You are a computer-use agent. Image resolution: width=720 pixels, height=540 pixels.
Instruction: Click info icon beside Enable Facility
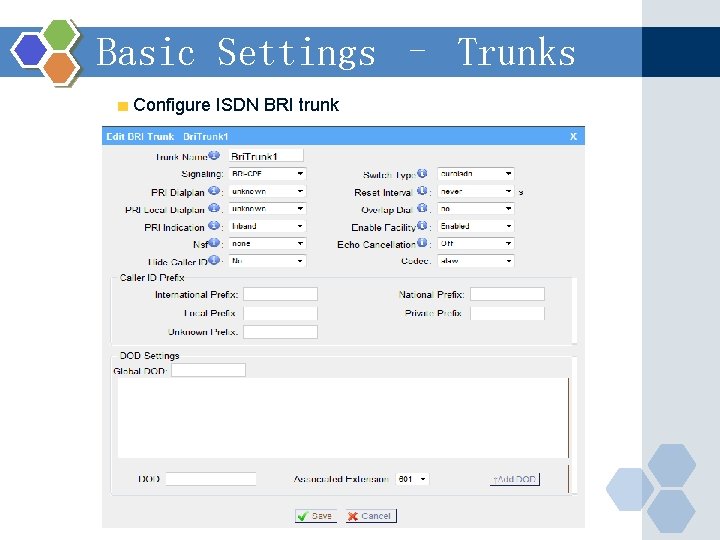[x=422, y=225]
